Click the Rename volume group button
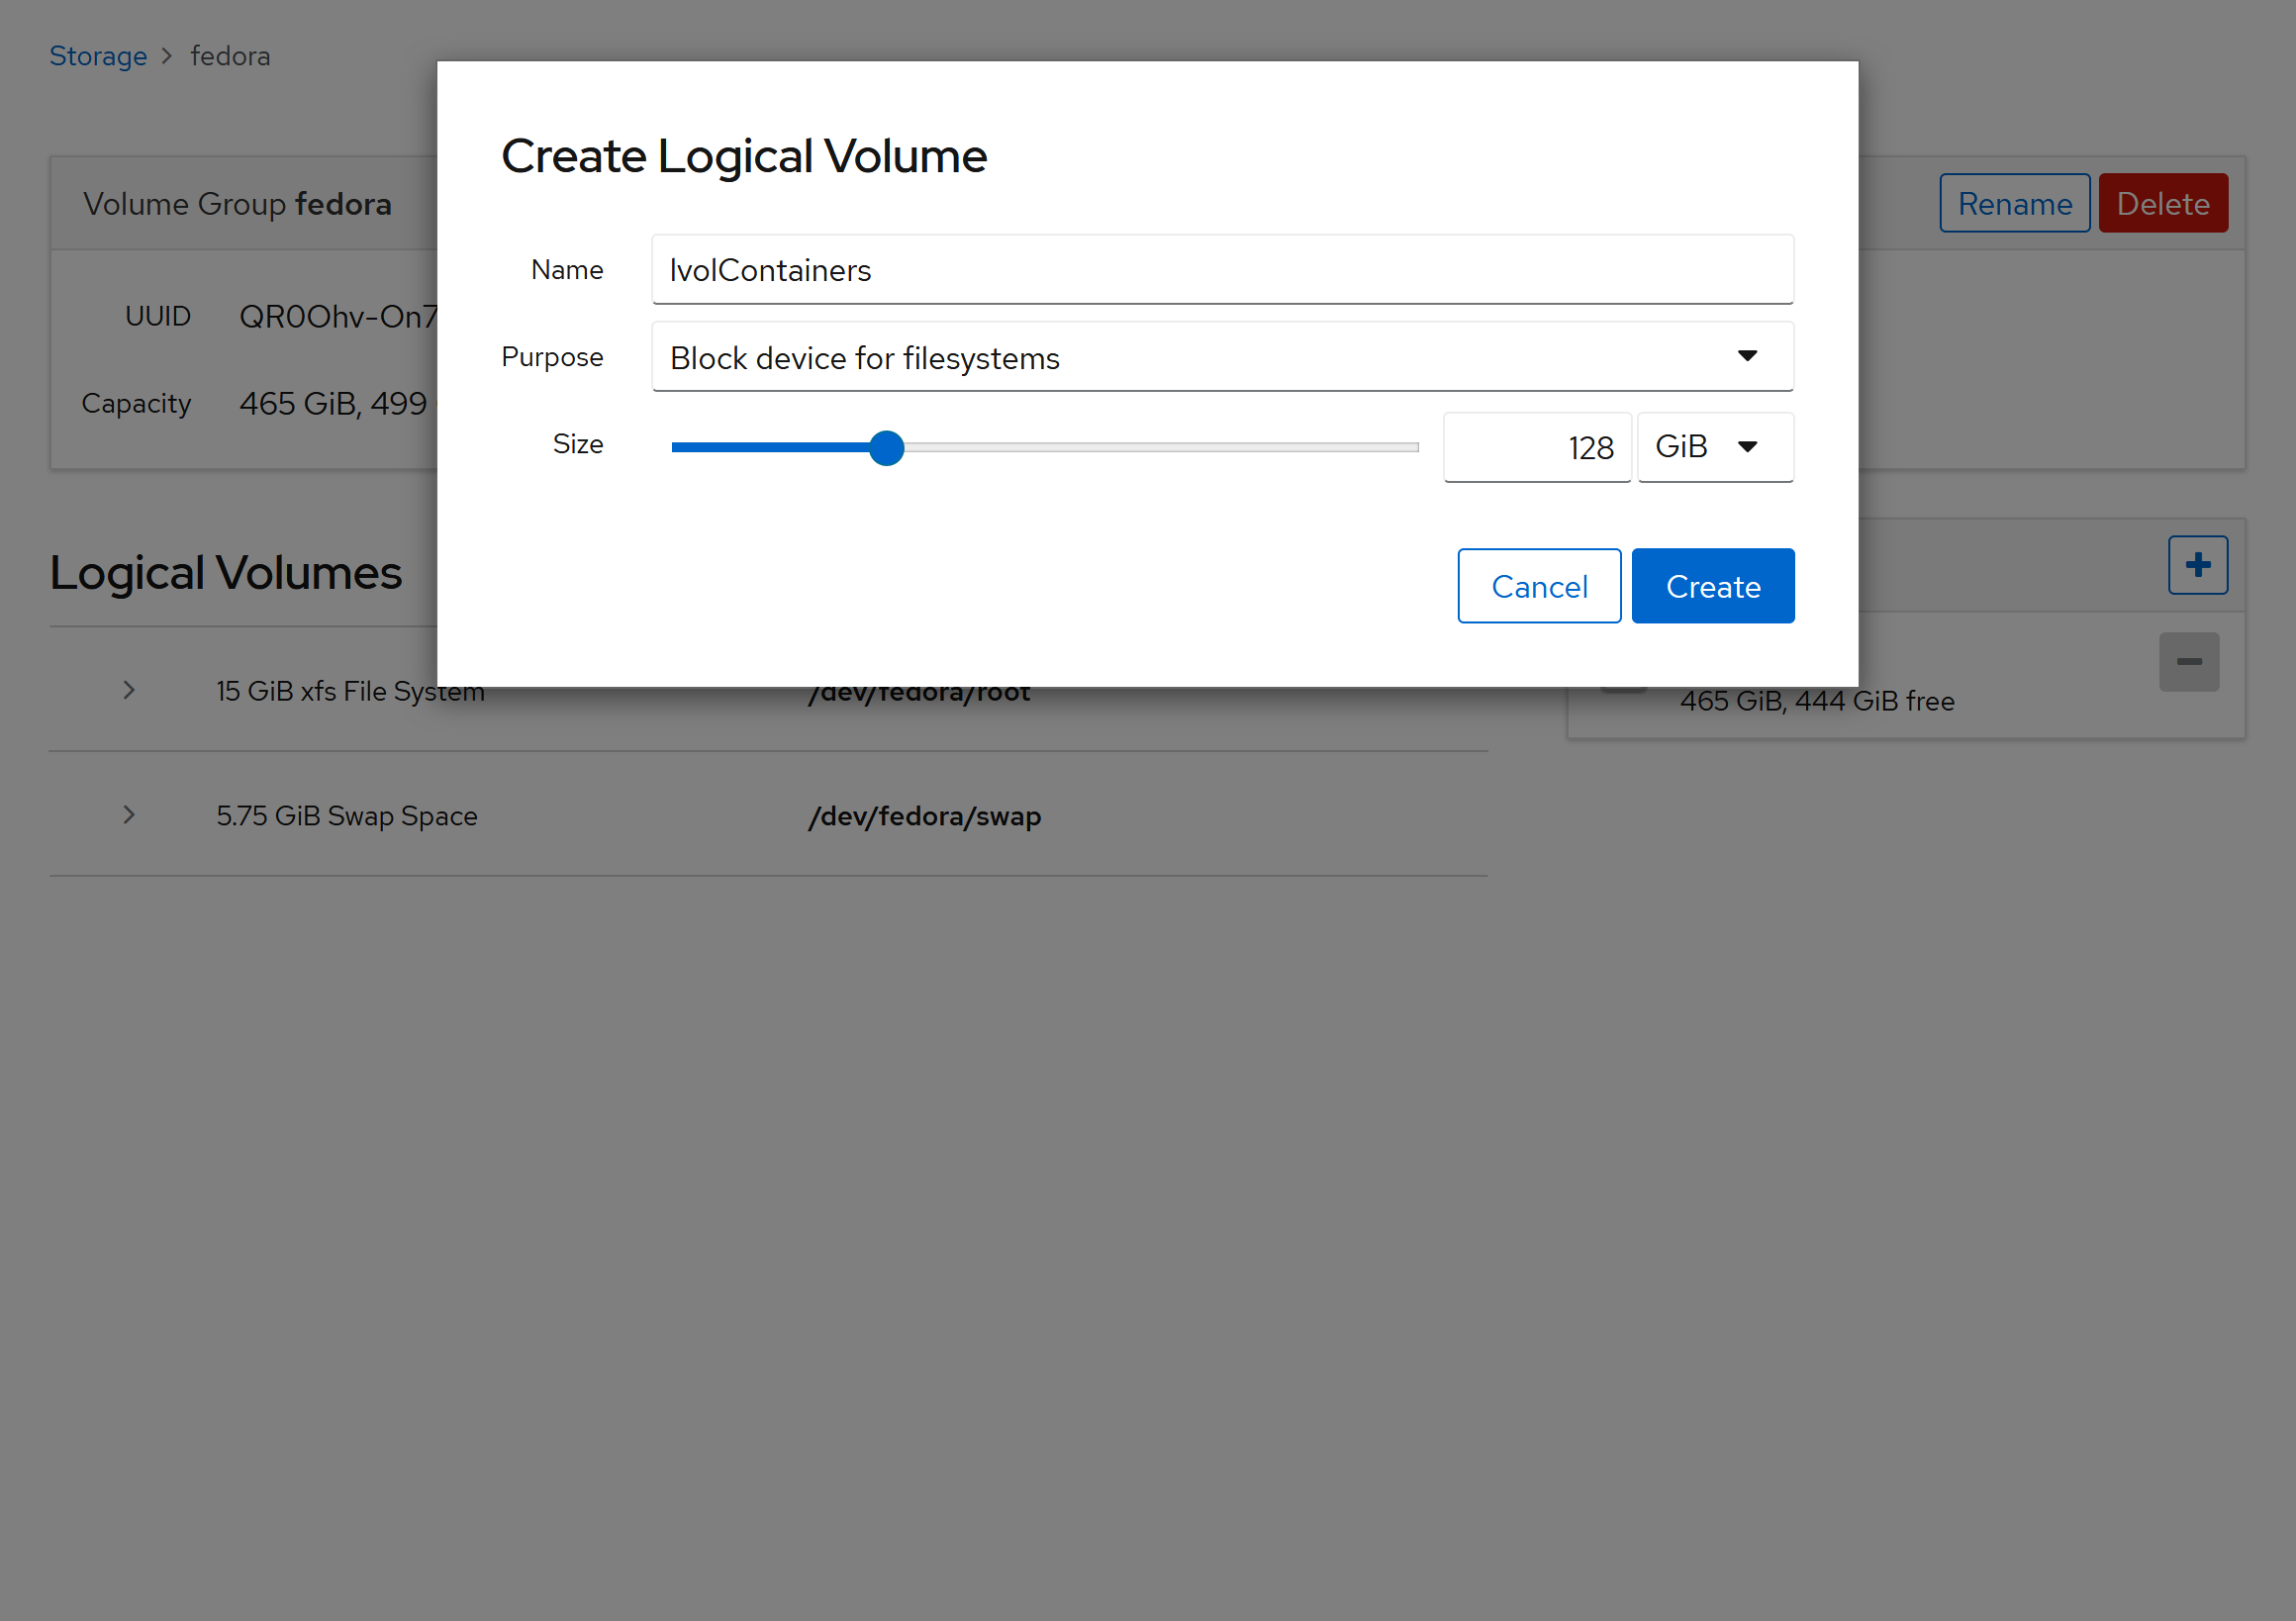The height and width of the screenshot is (1621, 2296). click(x=2013, y=204)
